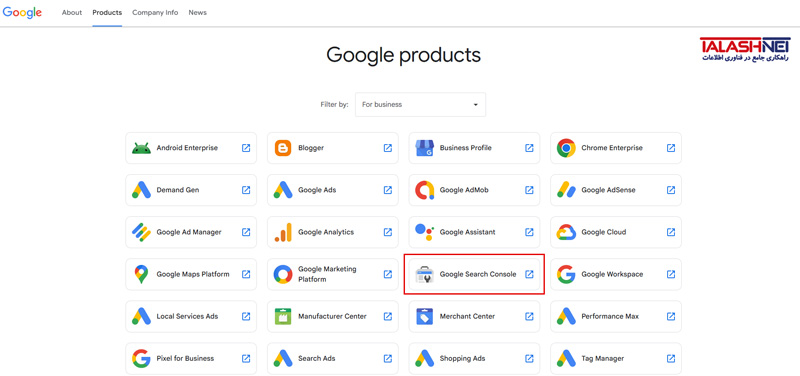Viewport: 800px width, 376px height.
Task: Click the Google Assistant dots icon
Action: (x=424, y=232)
